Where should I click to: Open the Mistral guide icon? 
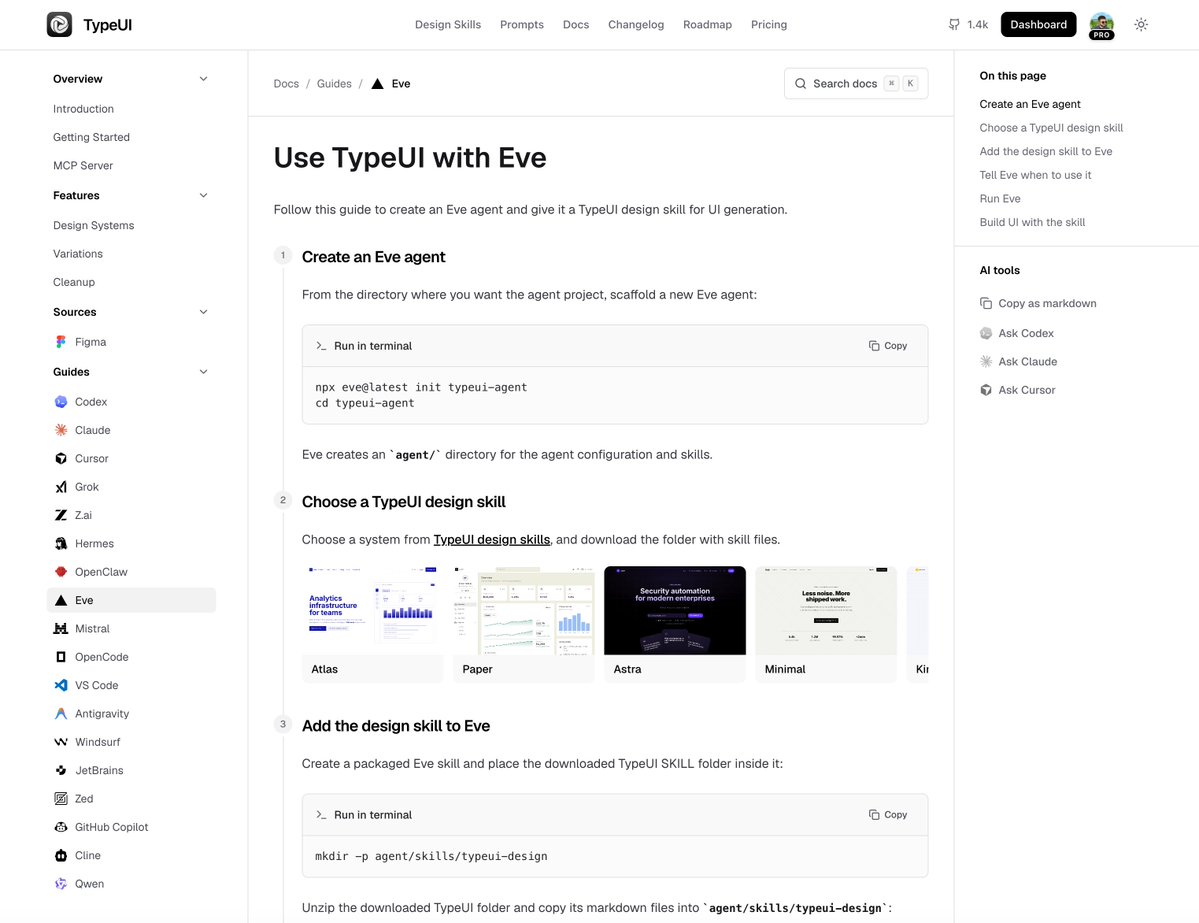pos(61,629)
